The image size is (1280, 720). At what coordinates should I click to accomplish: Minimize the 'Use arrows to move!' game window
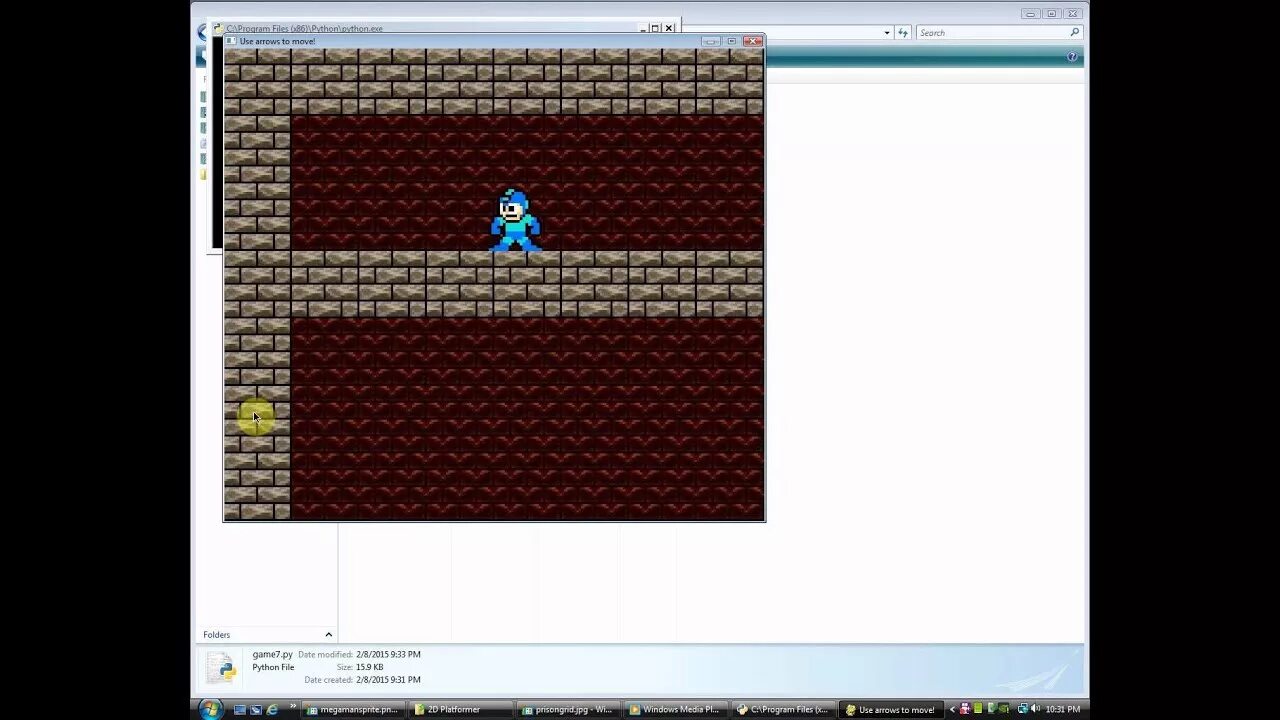[x=711, y=41]
